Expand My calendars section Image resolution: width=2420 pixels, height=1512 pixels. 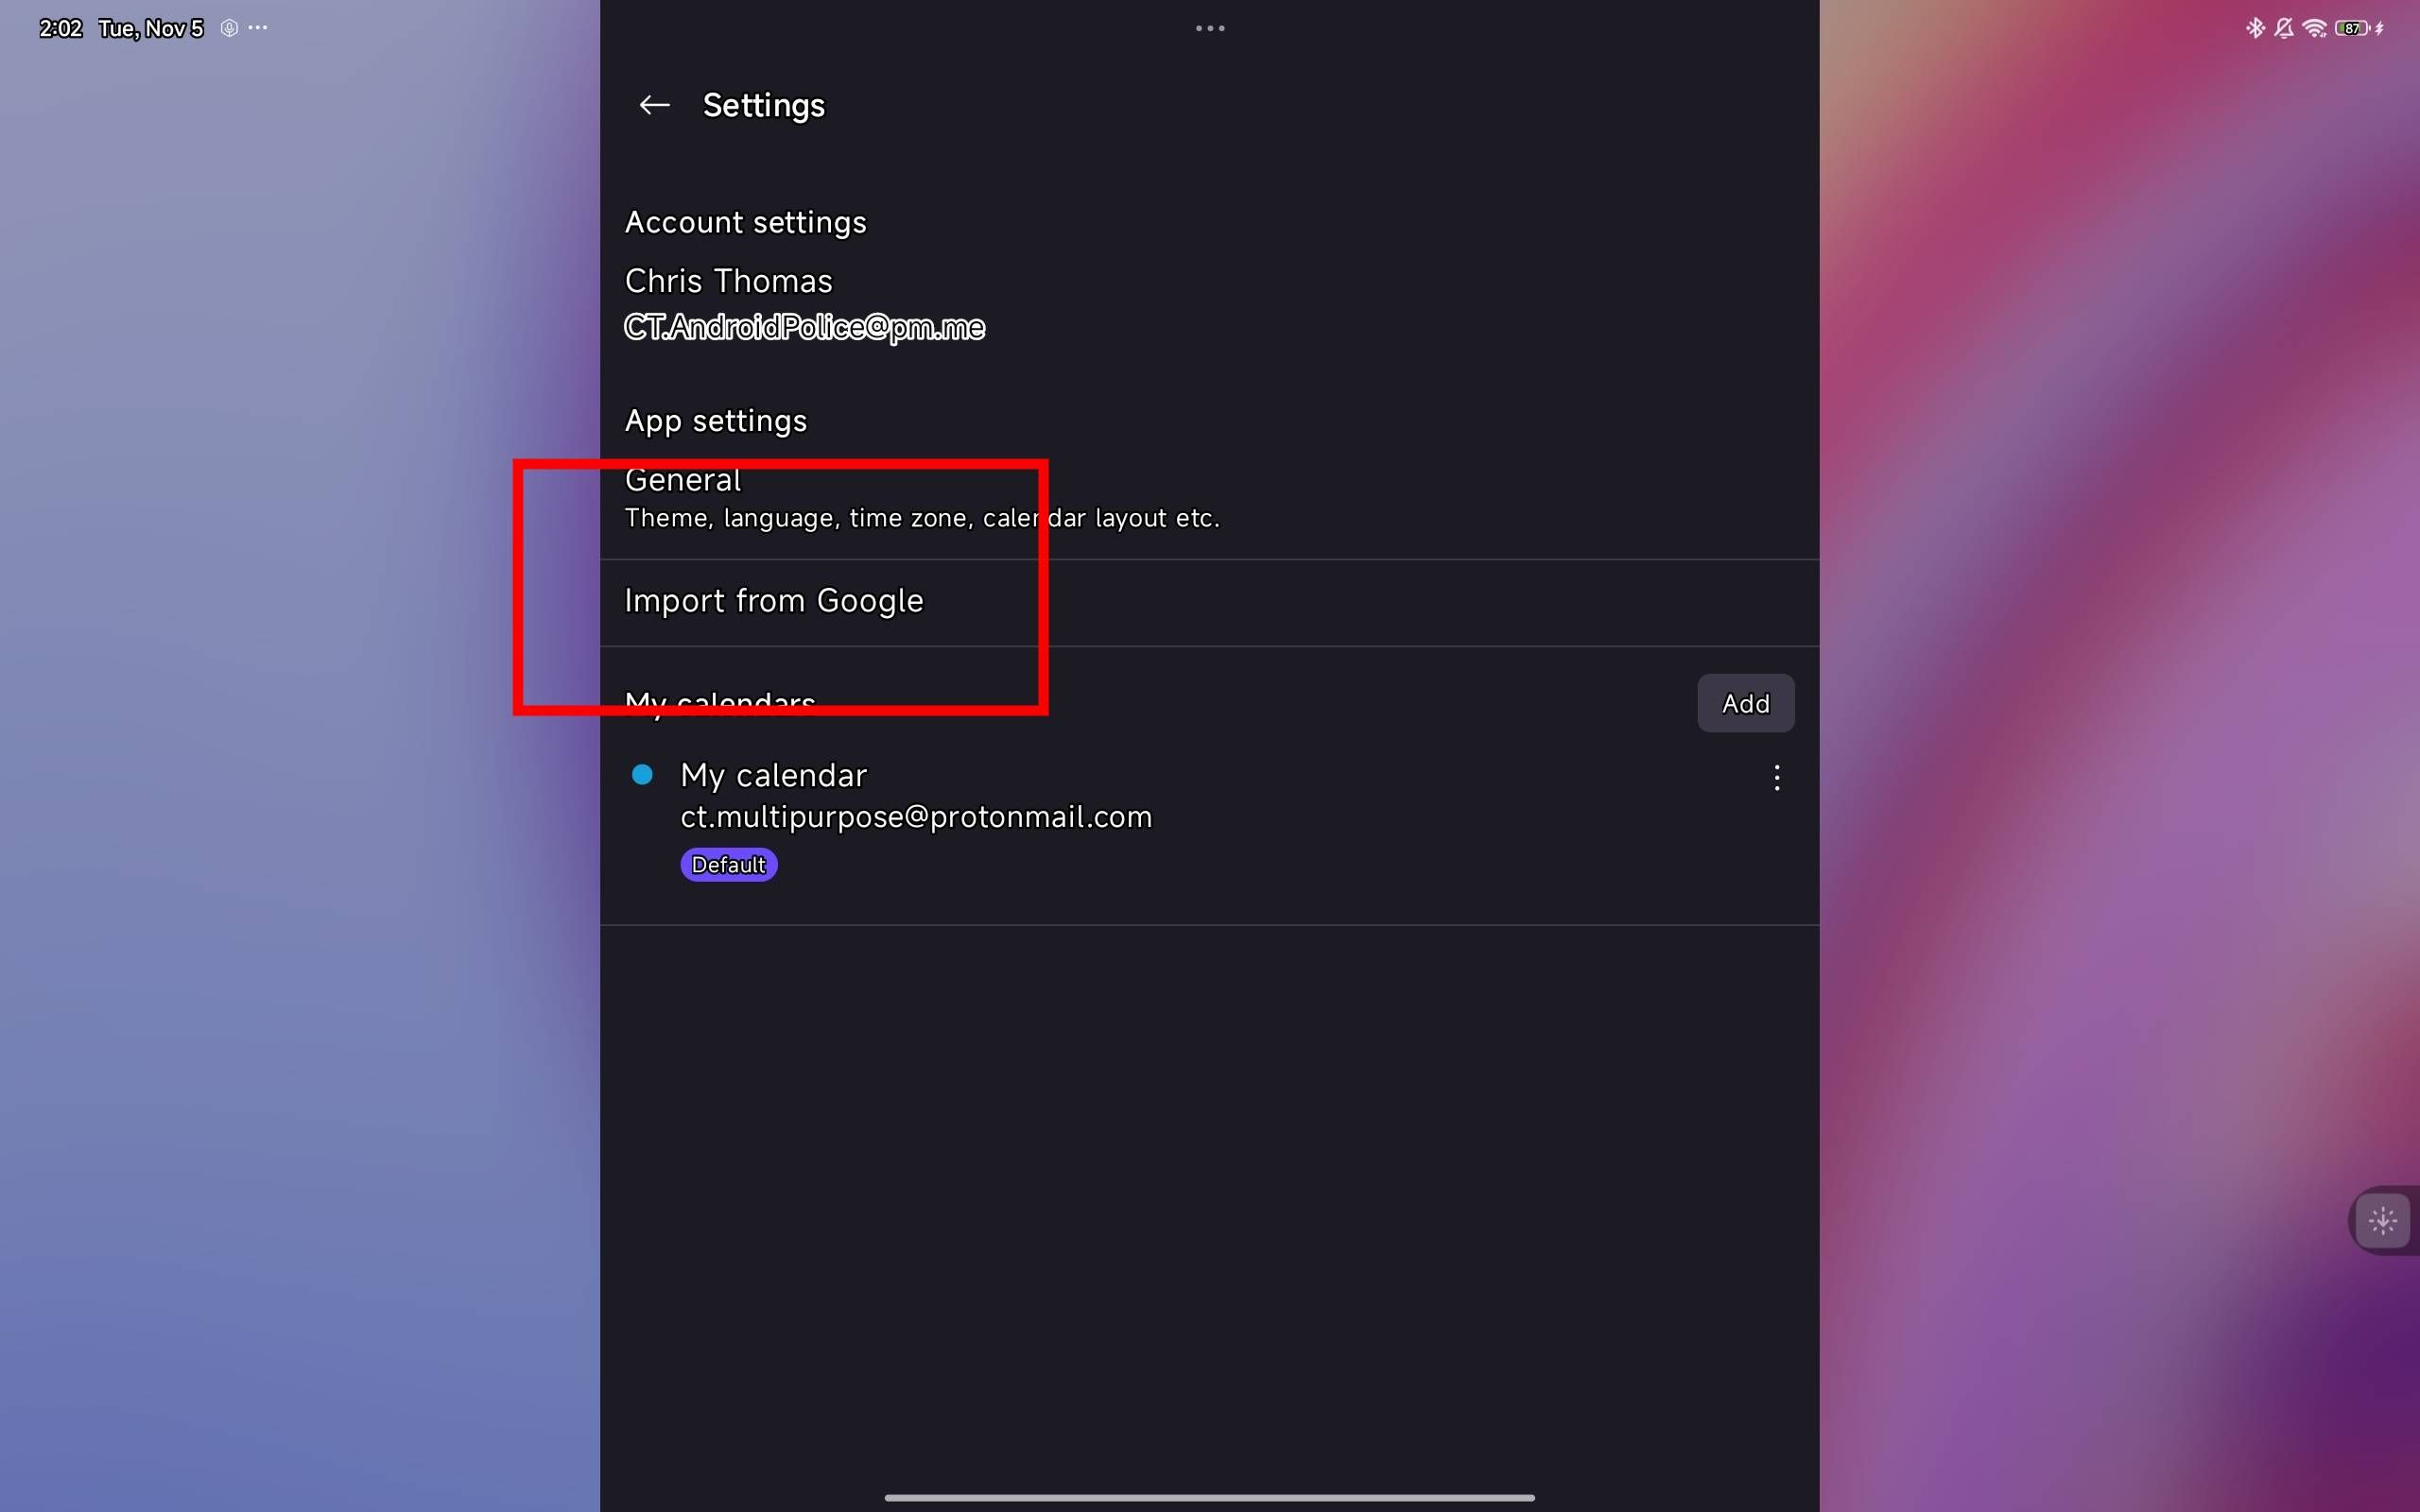[x=719, y=704]
